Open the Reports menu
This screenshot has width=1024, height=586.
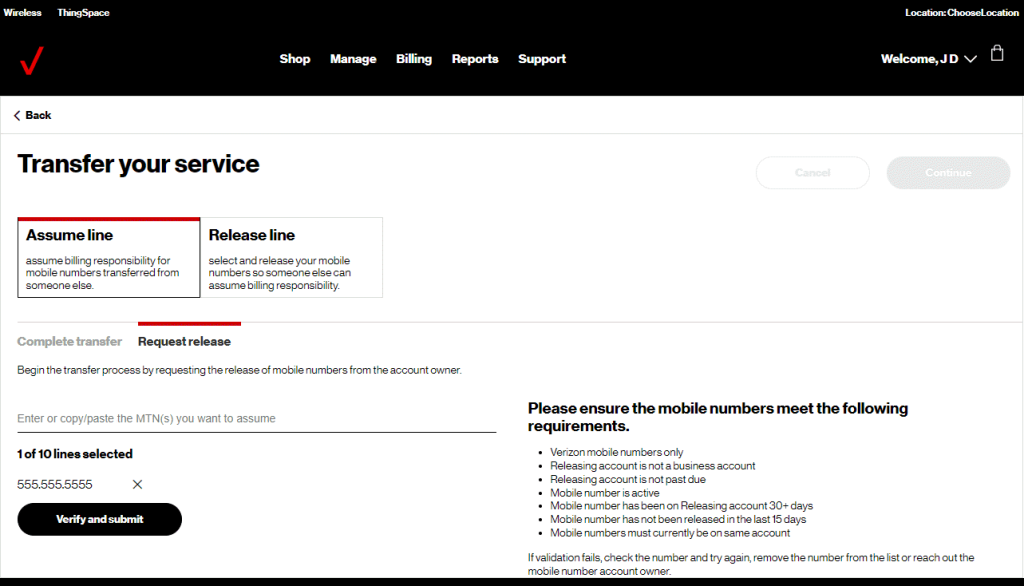[x=475, y=59]
